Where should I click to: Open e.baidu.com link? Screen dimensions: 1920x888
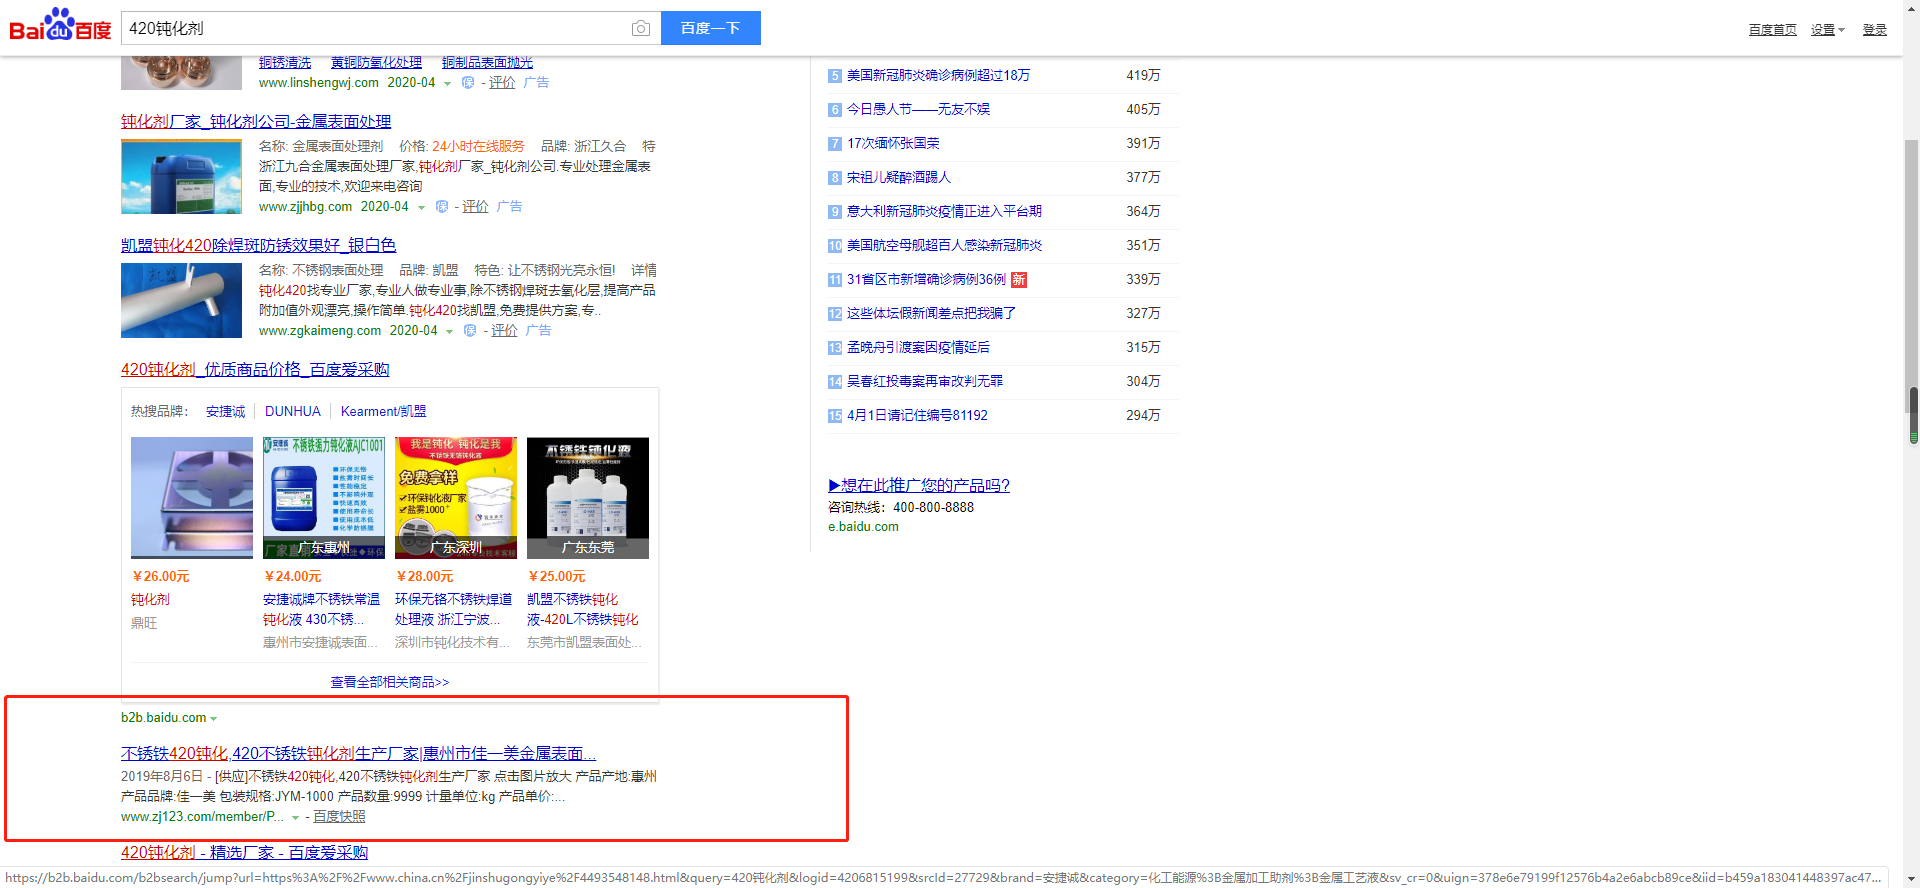(863, 527)
